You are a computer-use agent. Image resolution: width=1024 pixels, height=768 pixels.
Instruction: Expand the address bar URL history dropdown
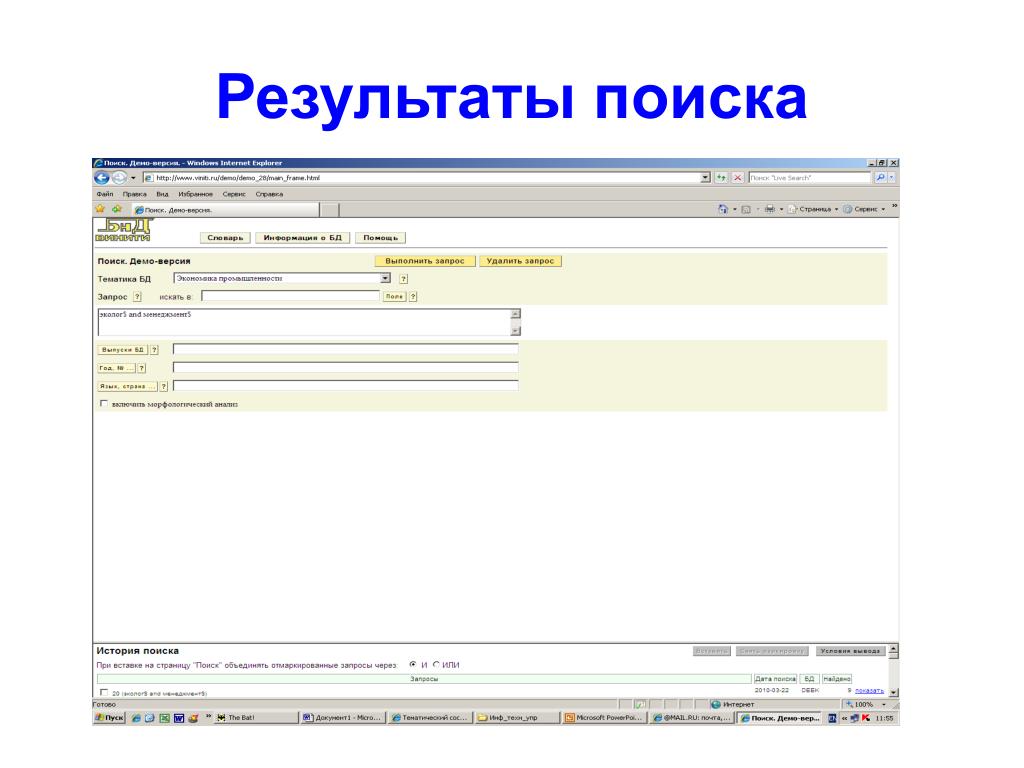click(x=705, y=178)
